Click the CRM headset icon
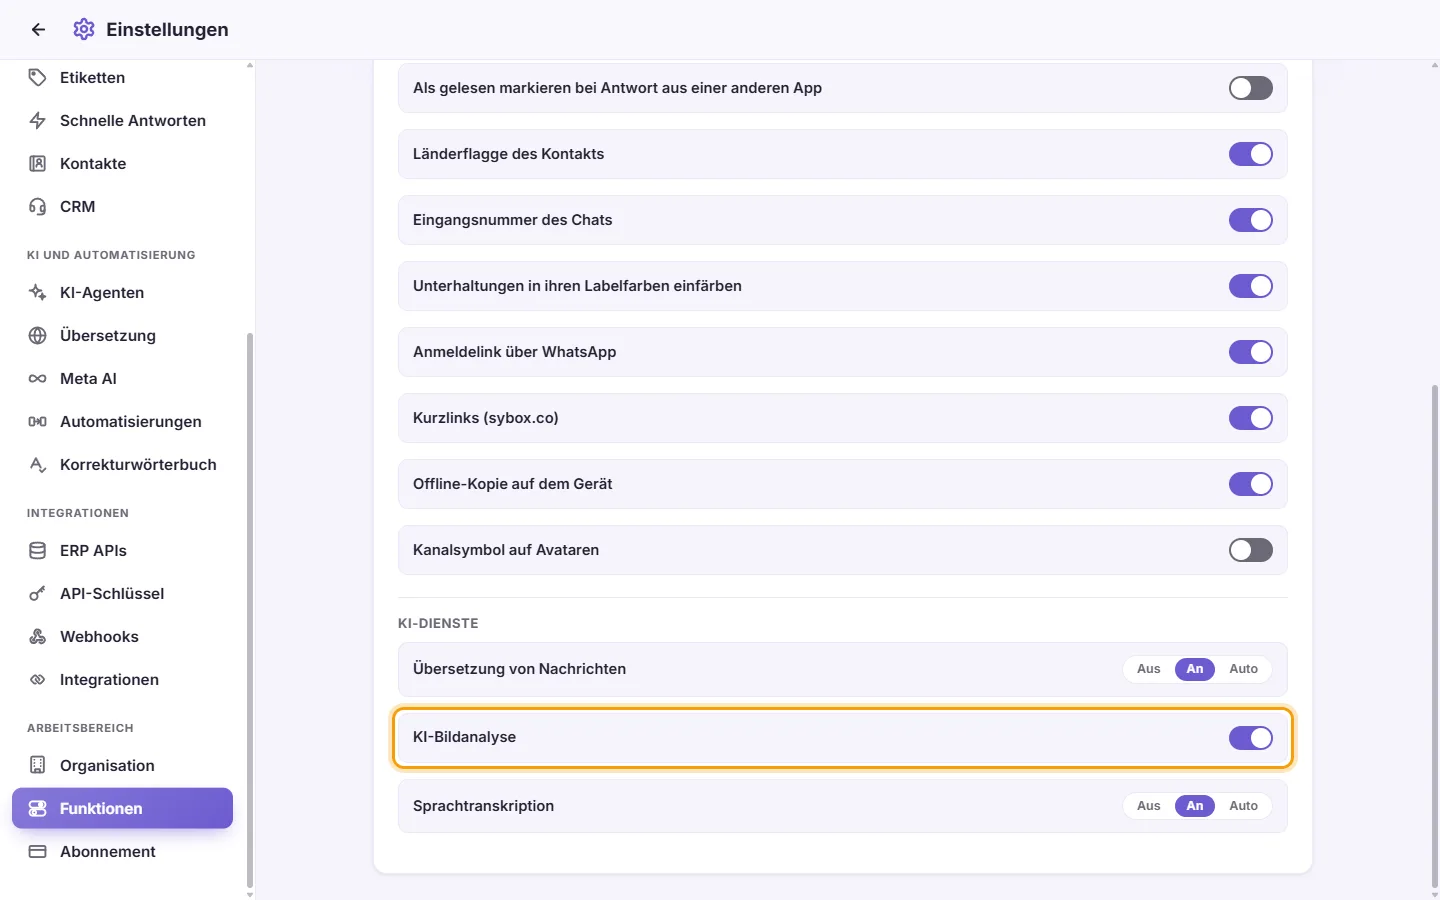Viewport: 1440px width, 900px height. [38, 207]
